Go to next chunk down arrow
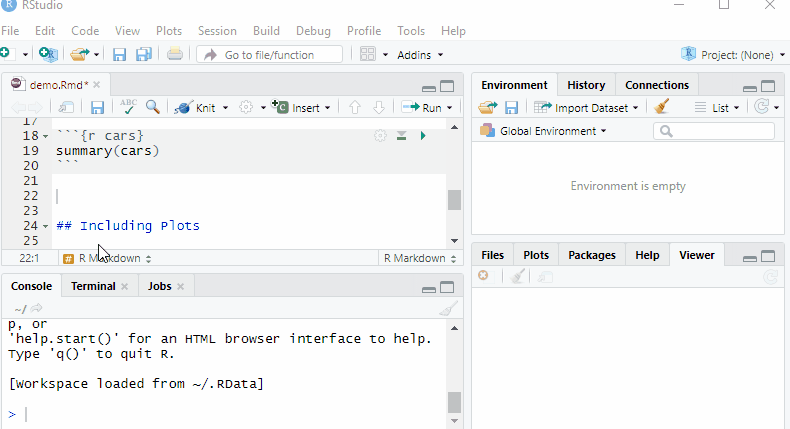This screenshot has height=429, width=790. [379, 107]
